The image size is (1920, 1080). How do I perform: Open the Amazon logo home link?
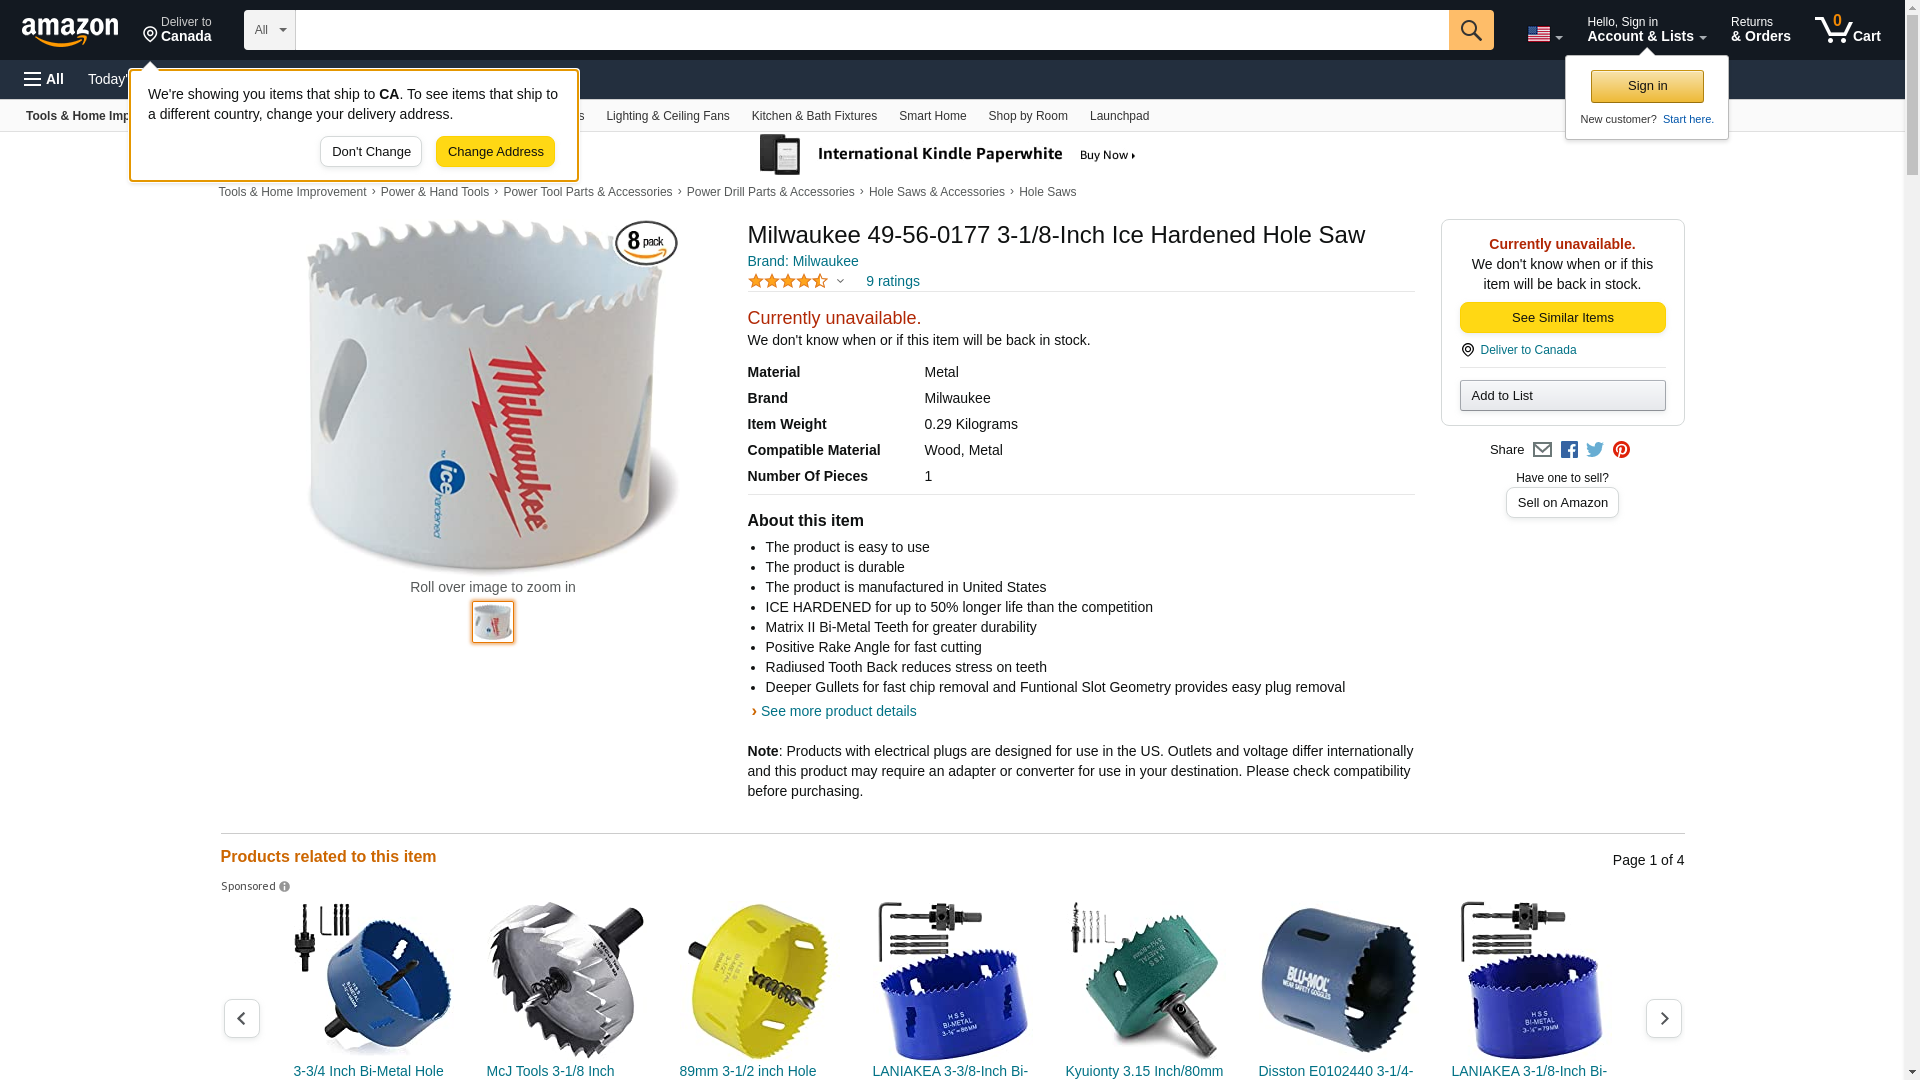(70, 31)
